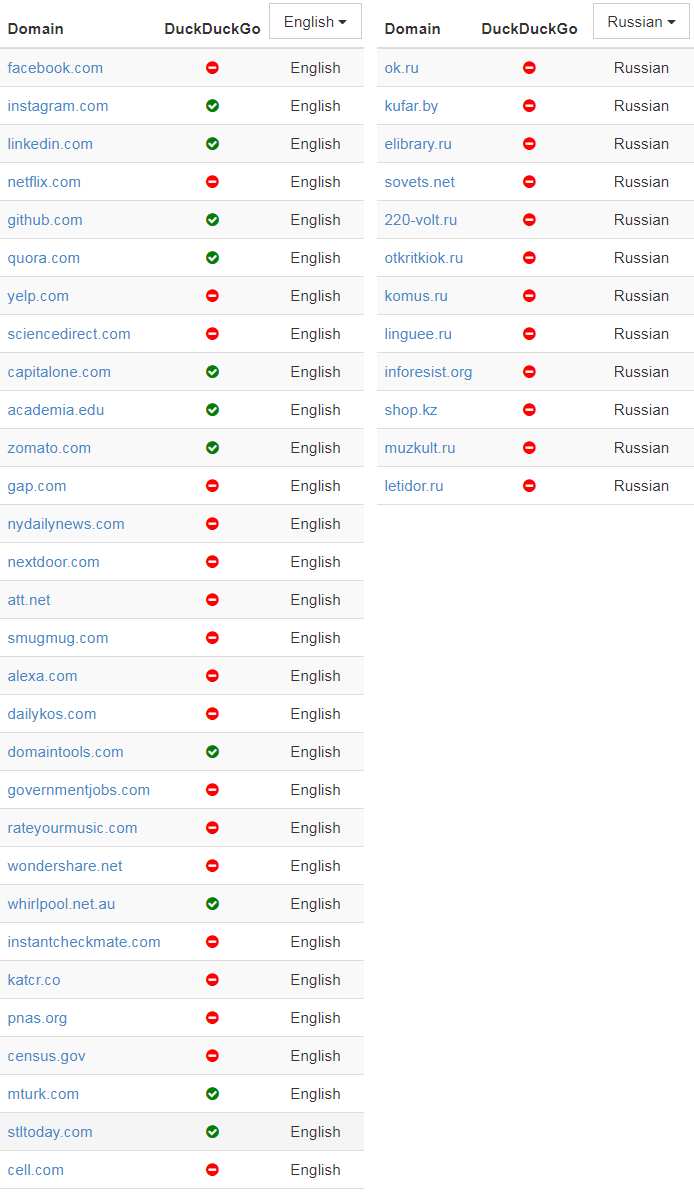Click the Domain column header
The image size is (694, 1194).
(x=35, y=29)
